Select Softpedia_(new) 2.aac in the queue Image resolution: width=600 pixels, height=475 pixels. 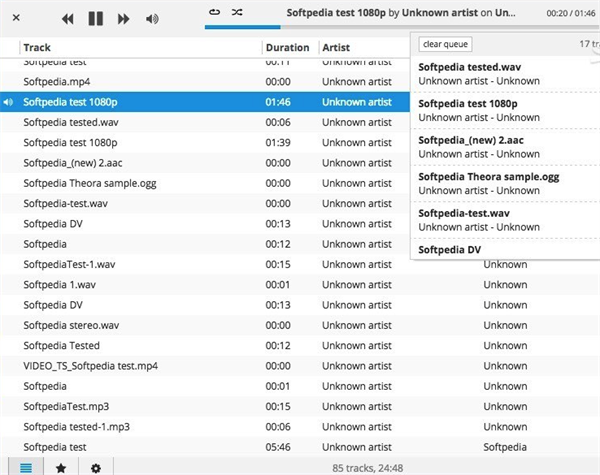pos(505,147)
